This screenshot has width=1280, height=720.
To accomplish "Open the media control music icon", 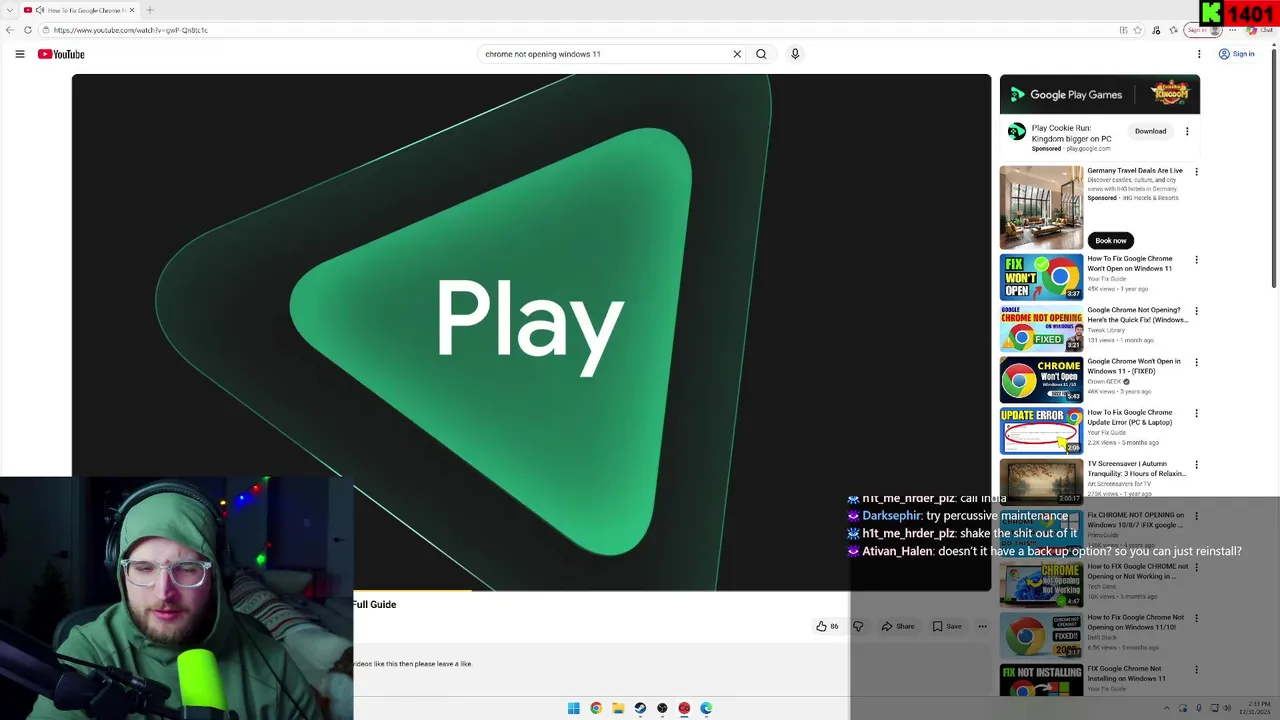I will tap(1156, 30).
